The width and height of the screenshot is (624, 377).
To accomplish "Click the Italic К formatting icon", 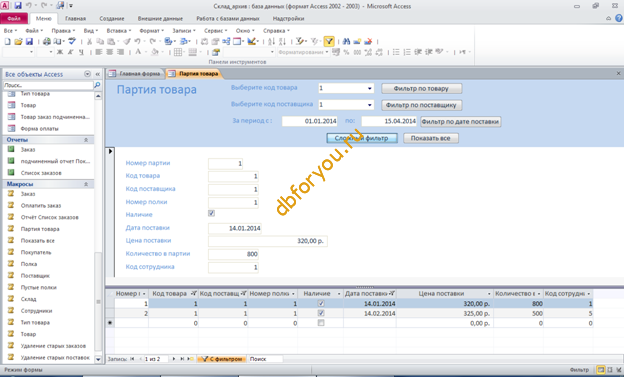I will coord(70,52).
